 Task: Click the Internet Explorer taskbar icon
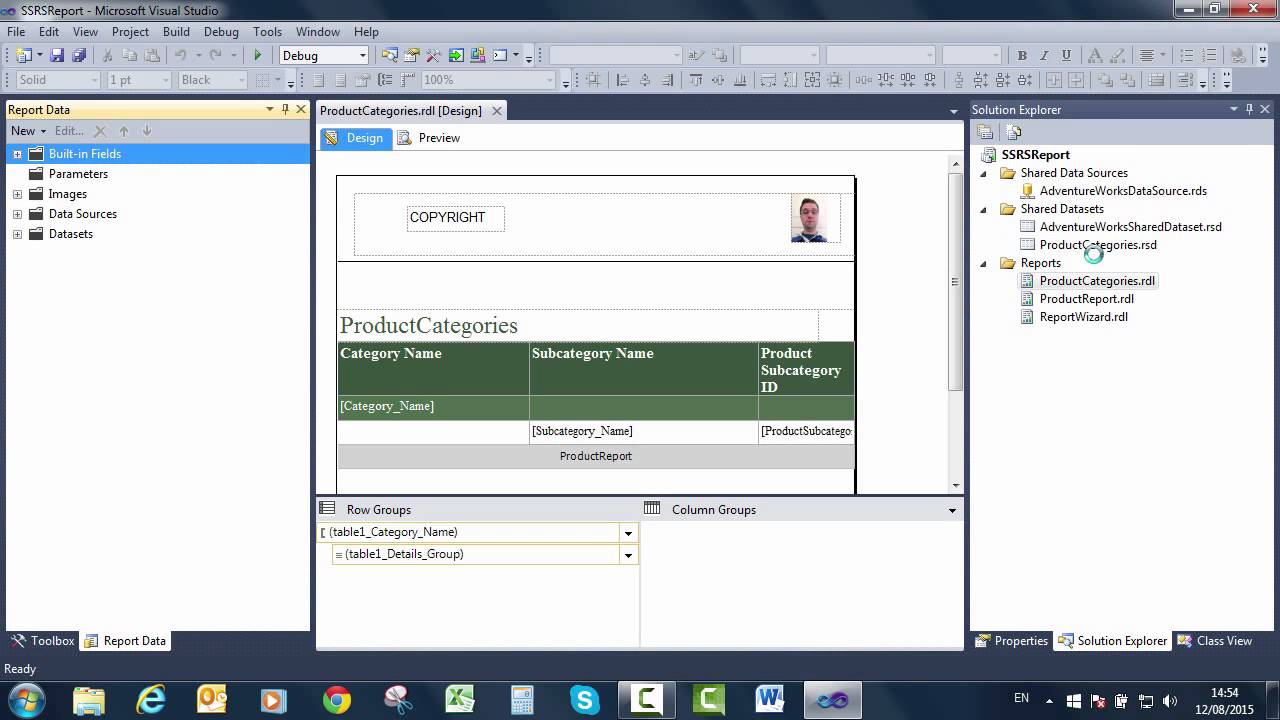[x=150, y=699]
